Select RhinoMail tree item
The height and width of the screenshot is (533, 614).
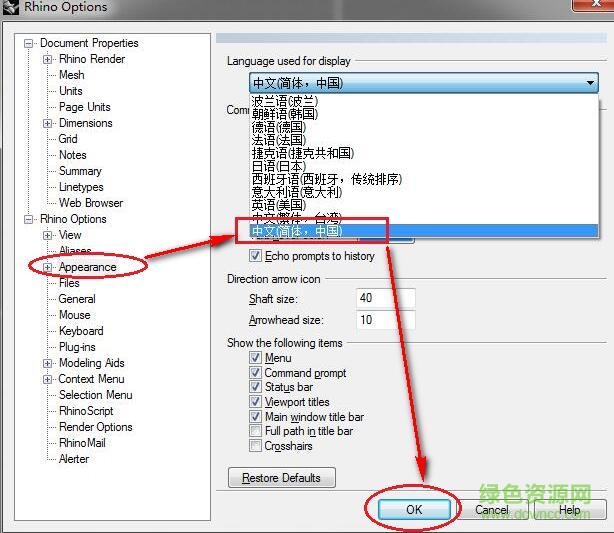point(82,443)
